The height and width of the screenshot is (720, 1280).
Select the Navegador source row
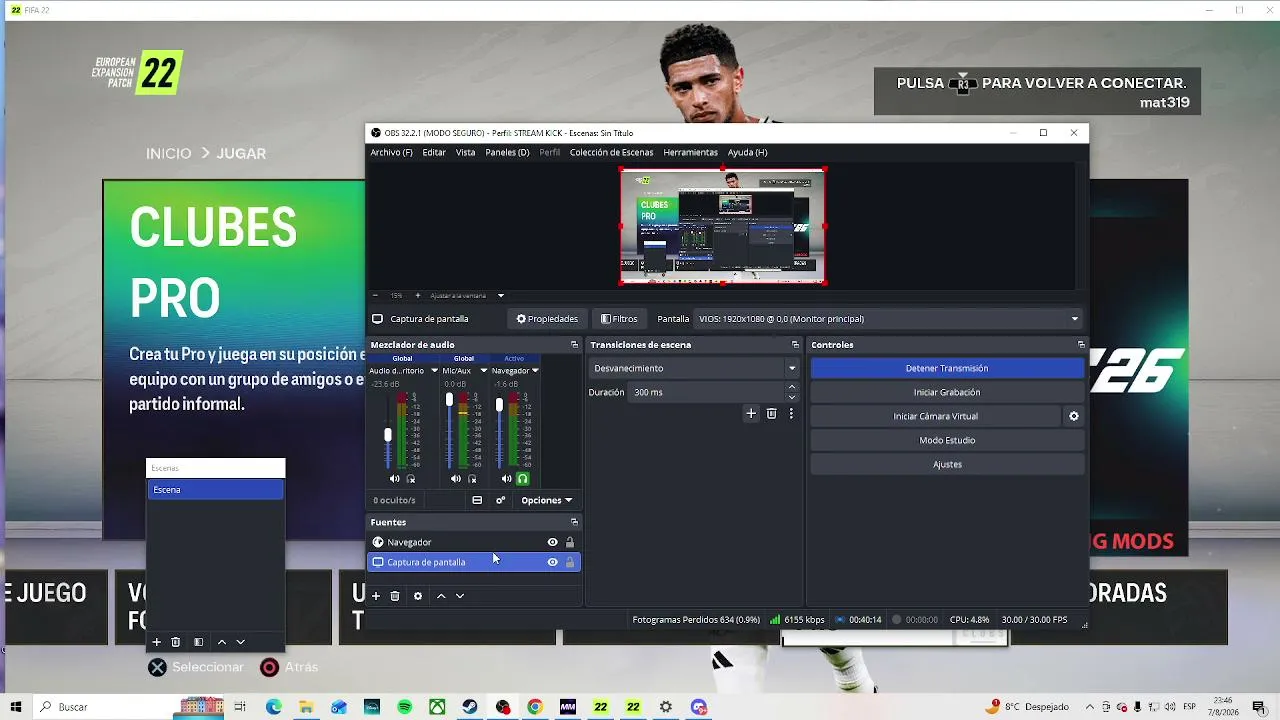[474, 542]
